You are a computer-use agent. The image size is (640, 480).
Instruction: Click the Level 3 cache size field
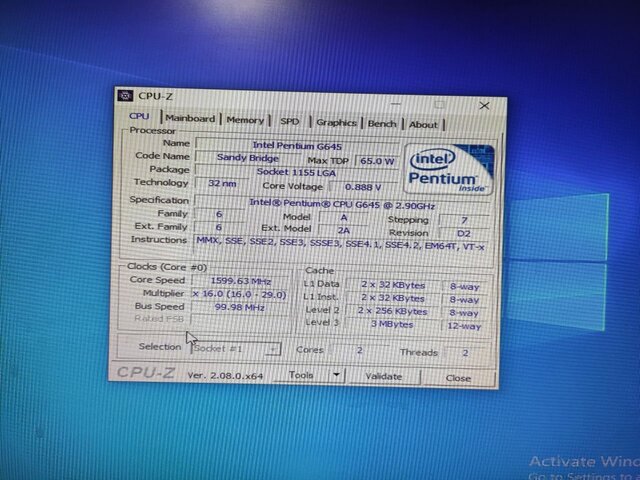[x=394, y=324]
